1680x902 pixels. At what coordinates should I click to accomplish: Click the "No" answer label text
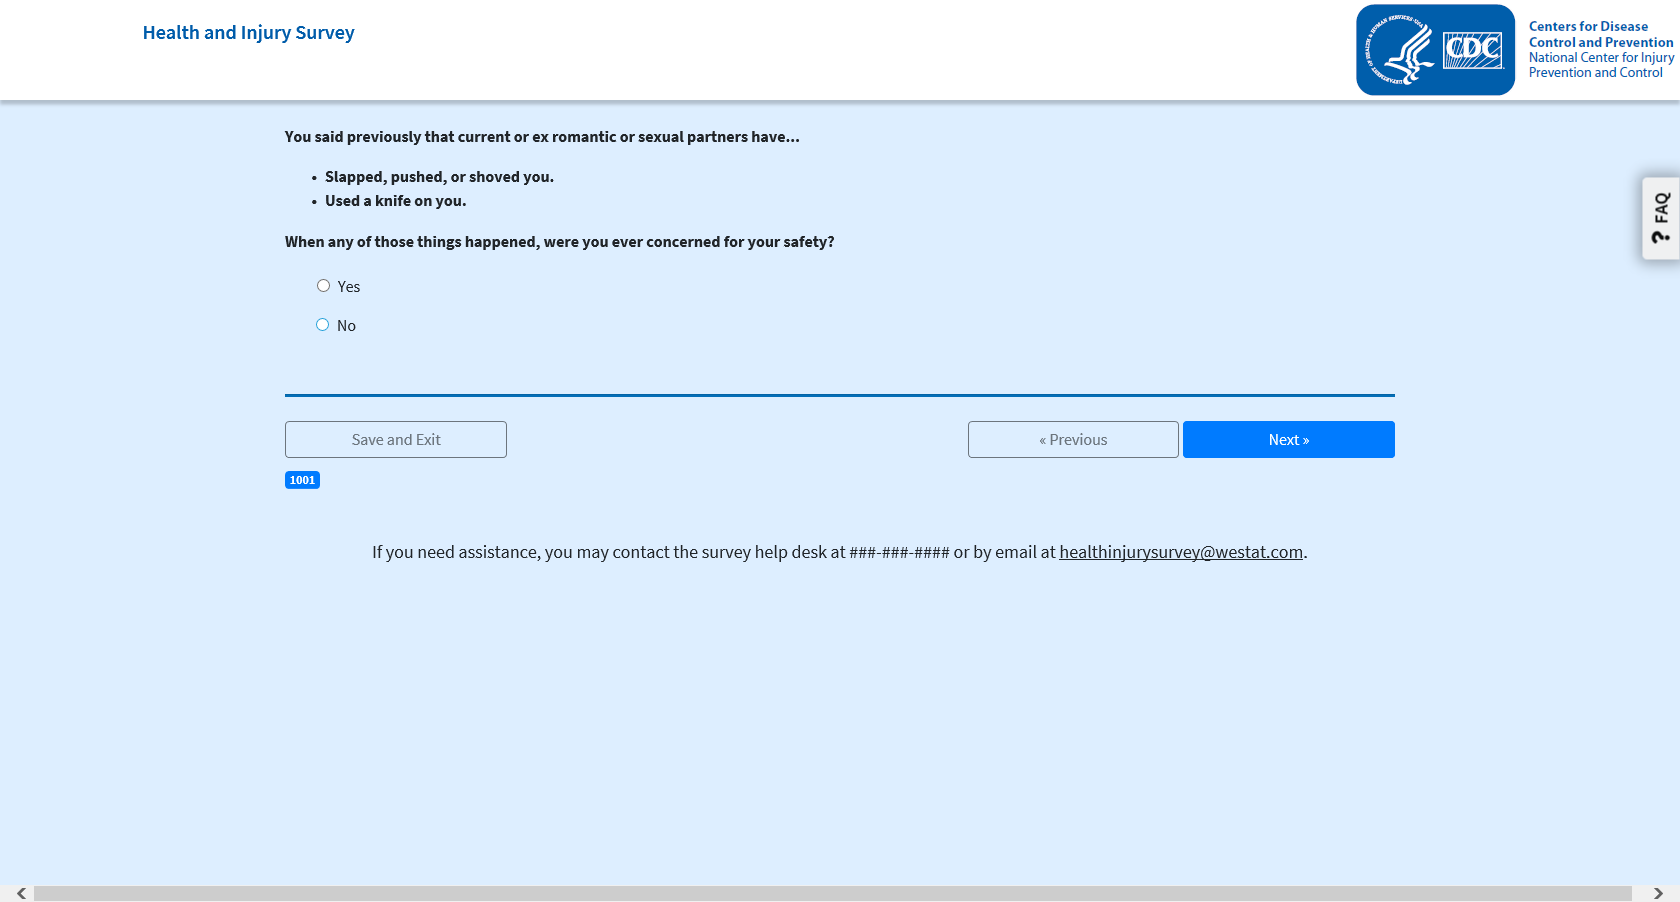[346, 326]
